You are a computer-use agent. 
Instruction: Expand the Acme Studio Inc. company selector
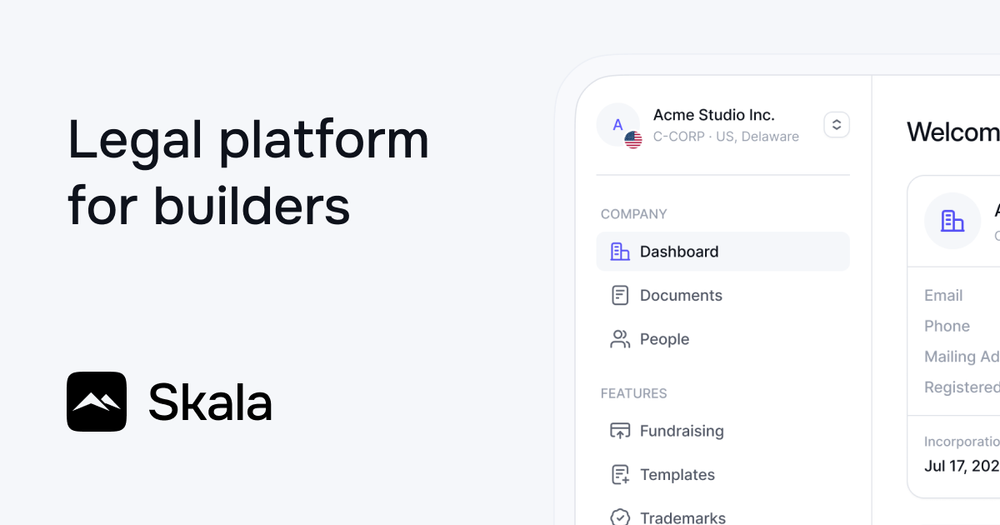pyautogui.click(x=723, y=125)
